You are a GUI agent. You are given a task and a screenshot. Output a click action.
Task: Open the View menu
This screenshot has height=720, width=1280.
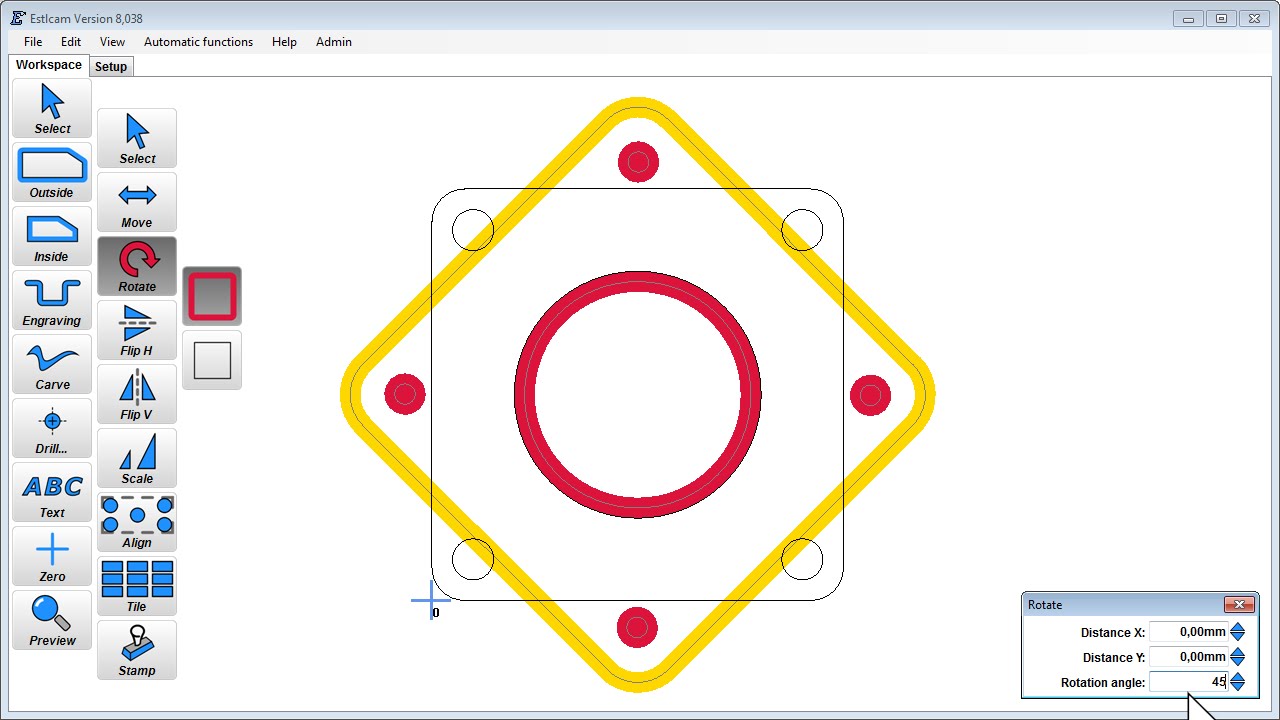point(113,42)
